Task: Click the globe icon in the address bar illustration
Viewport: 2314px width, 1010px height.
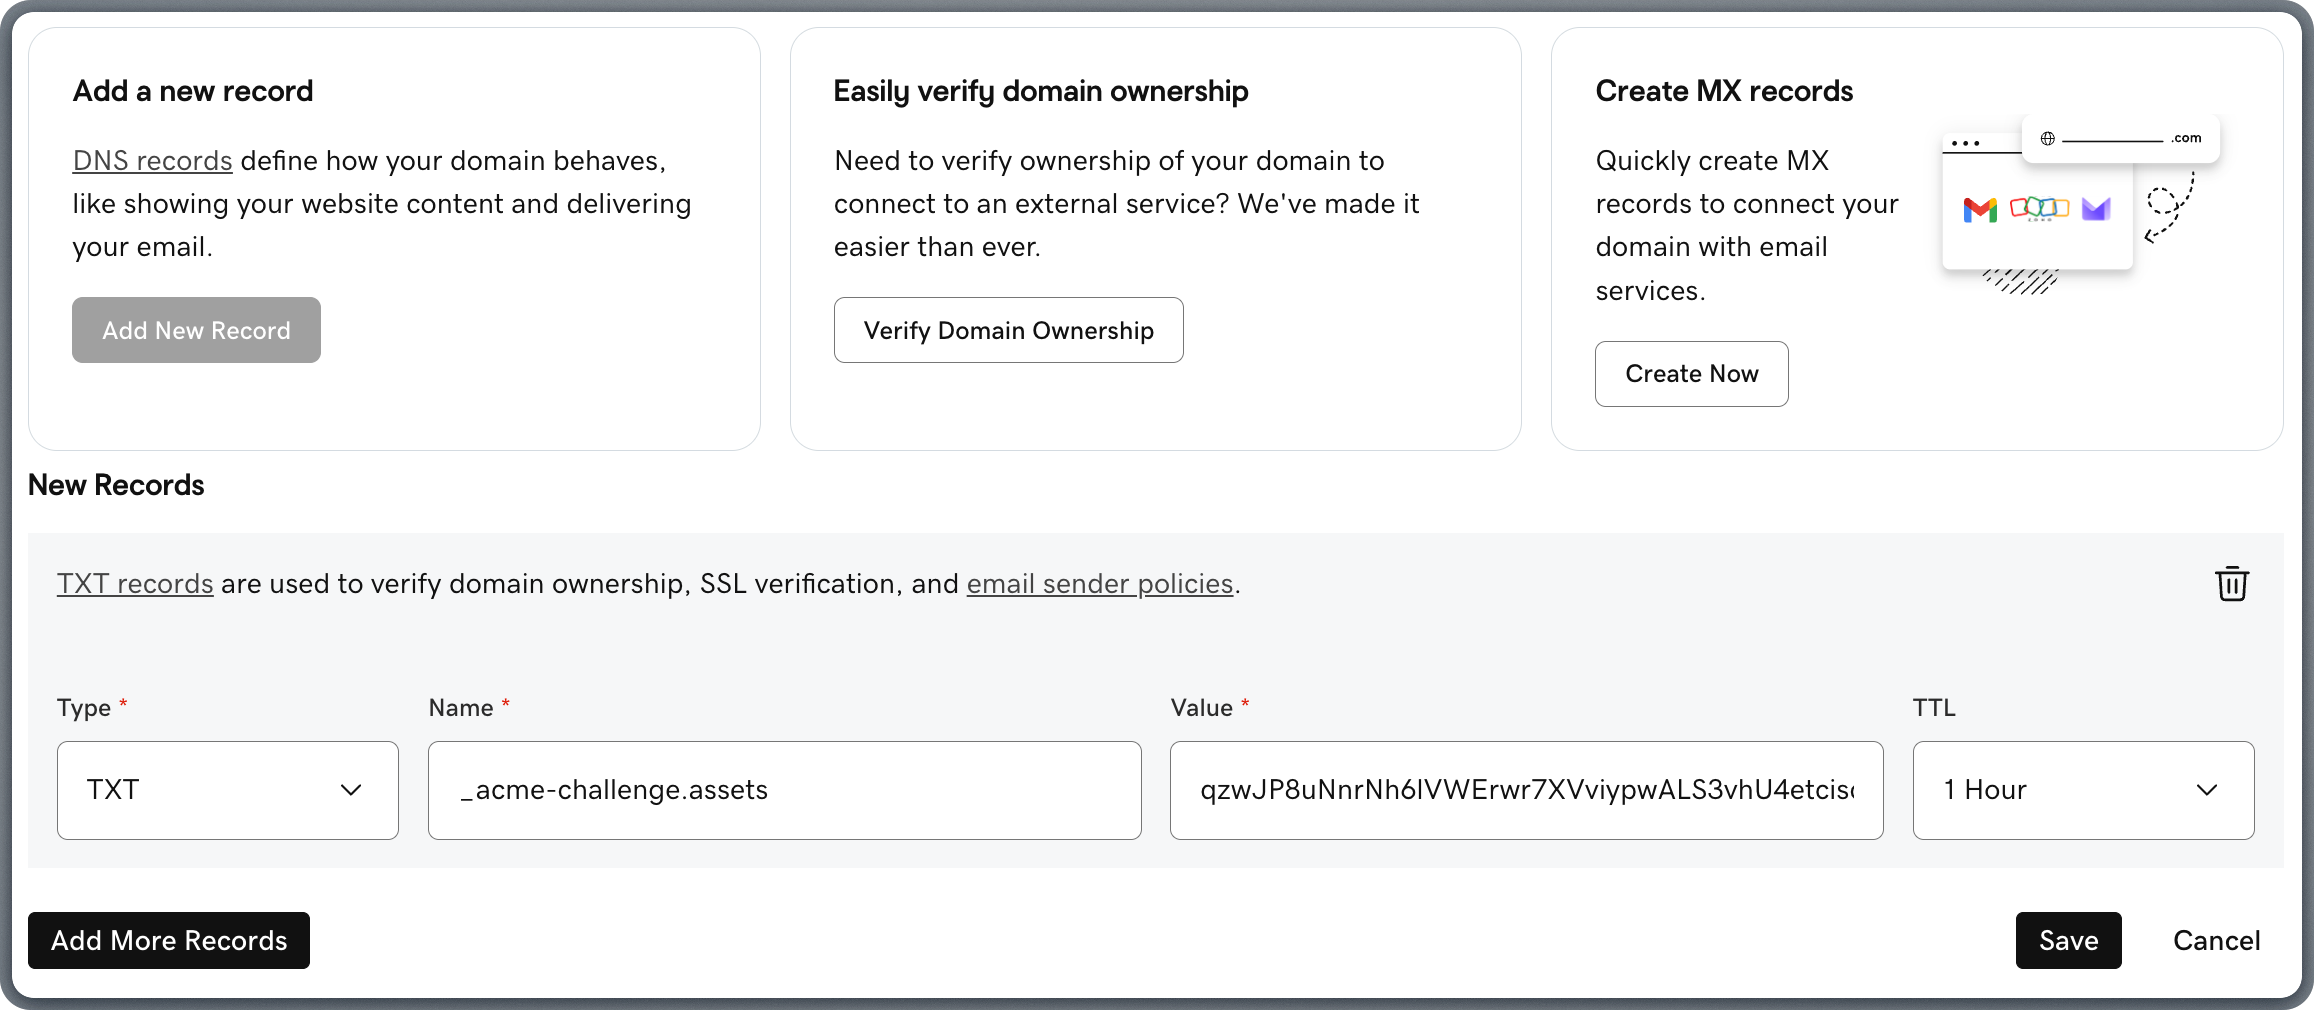Action: 2049,138
